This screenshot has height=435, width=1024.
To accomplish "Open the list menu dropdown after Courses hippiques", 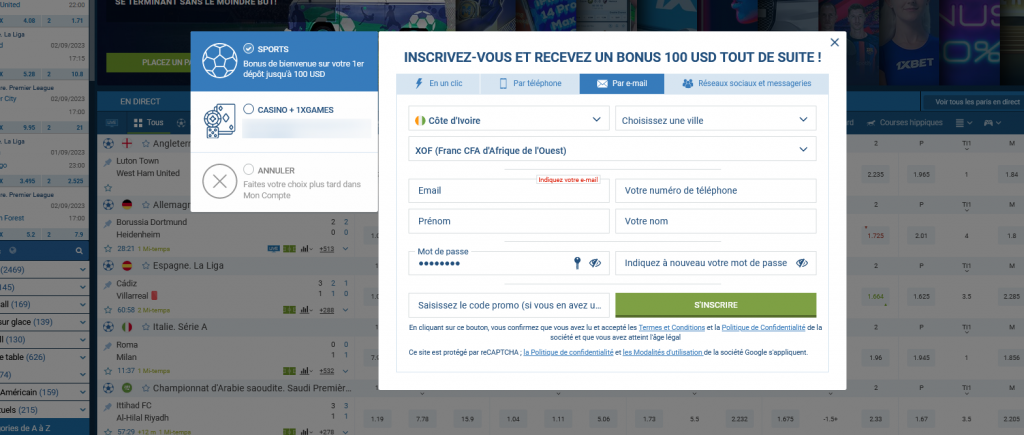I will [x=963, y=123].
